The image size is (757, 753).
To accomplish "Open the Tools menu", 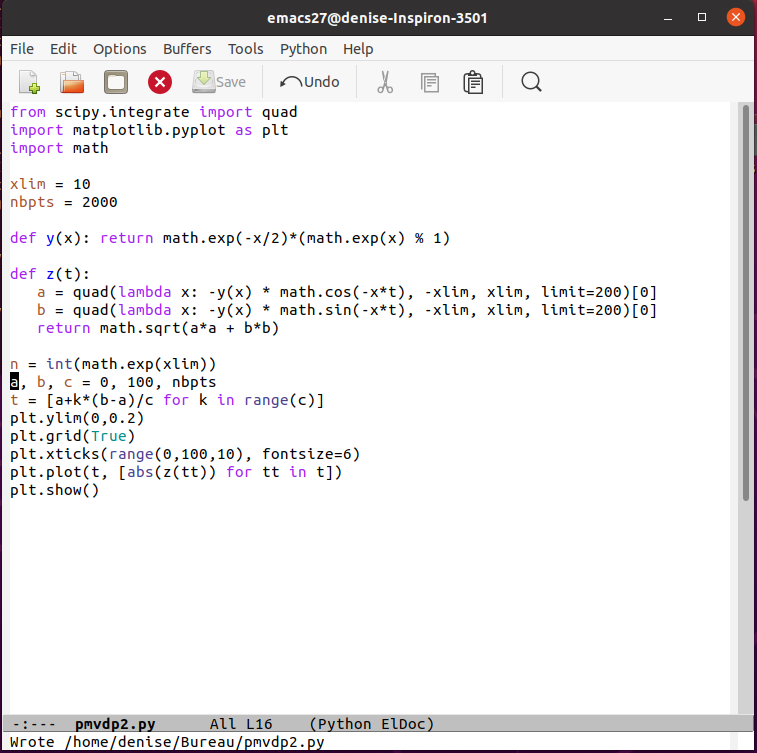I will 245,48.
